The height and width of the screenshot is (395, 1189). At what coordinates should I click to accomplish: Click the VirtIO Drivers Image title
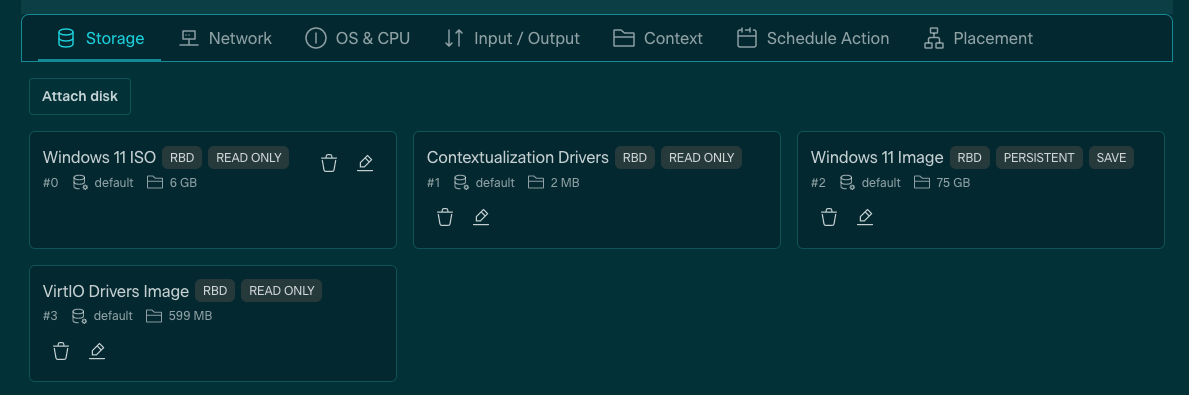(x=116, y=291)
